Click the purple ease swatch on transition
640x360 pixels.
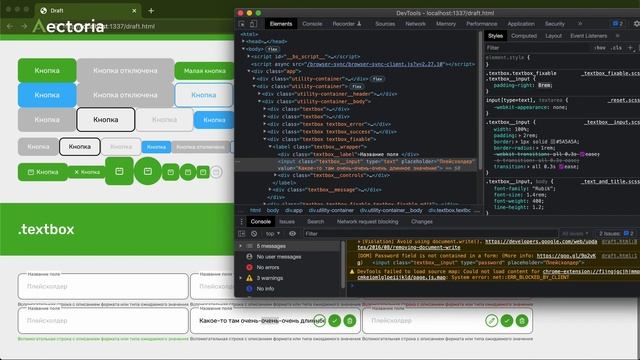click(x=562, y=167)
